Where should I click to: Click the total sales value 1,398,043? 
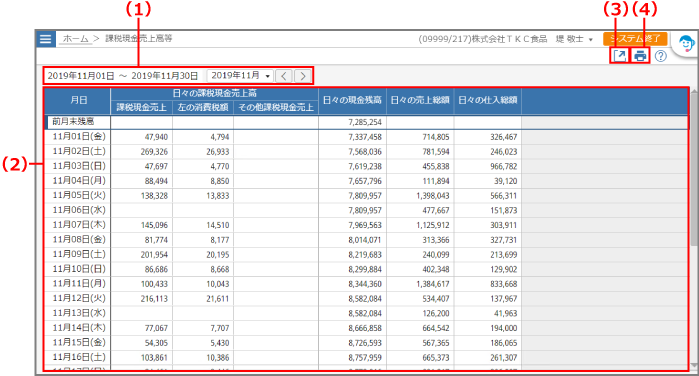click(x=433, y=196)
